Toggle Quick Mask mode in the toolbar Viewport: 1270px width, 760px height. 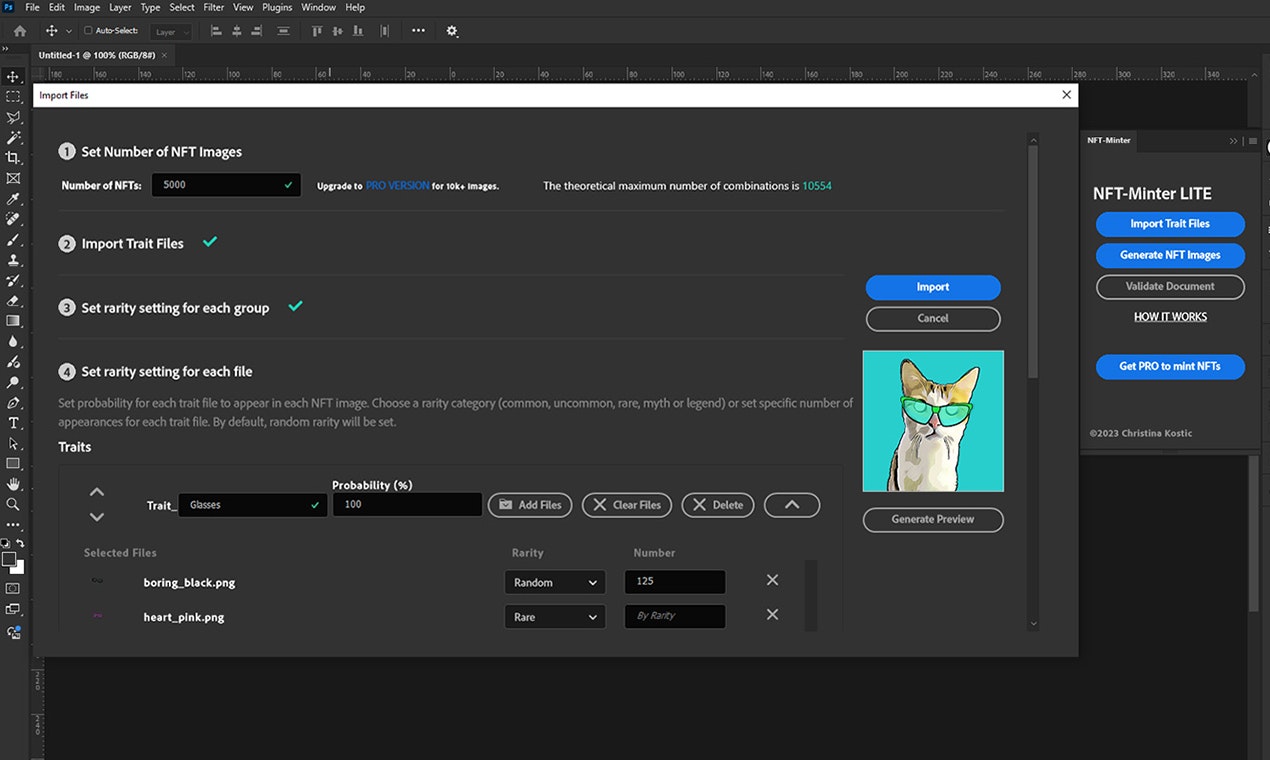[13, 588]
